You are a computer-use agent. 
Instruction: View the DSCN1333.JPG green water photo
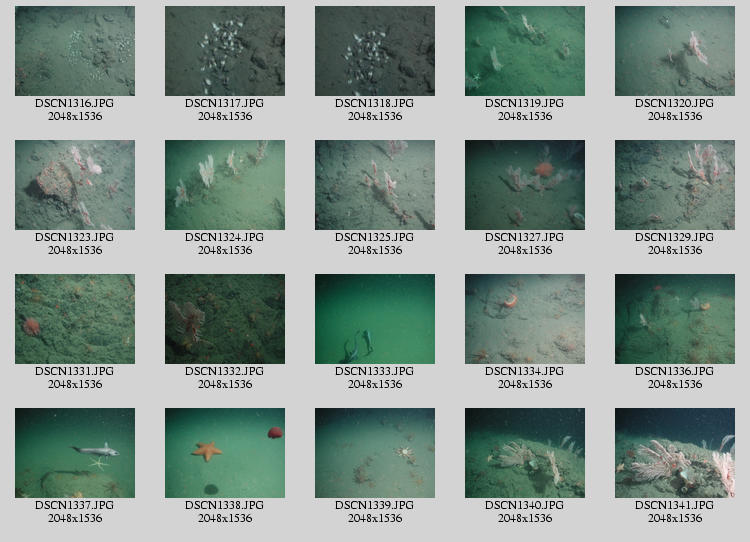pyautogui.click(x=375, y=319)
